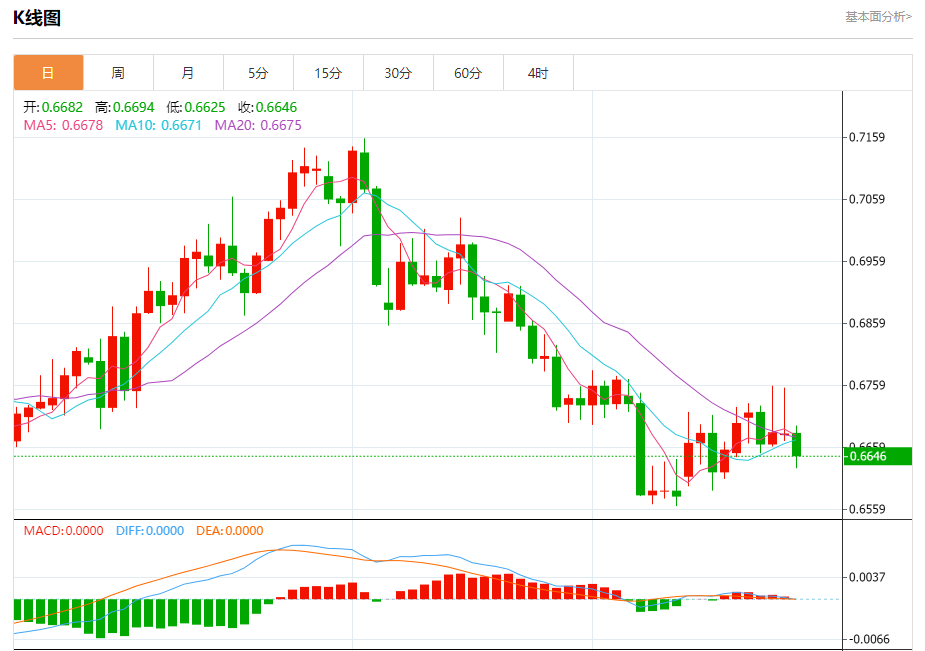Click the DEA:0.0000 indicator label
The height and width of the screenshot is (651, 925).
point(229,531)
